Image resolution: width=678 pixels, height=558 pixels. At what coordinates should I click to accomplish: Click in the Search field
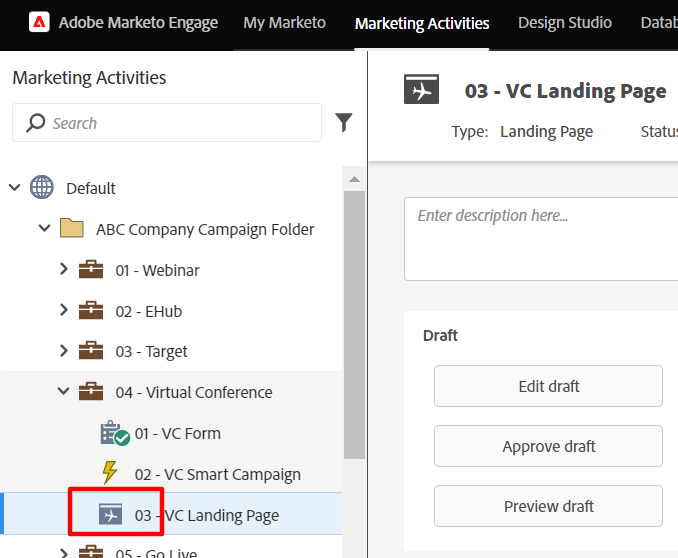click(167, 123)
